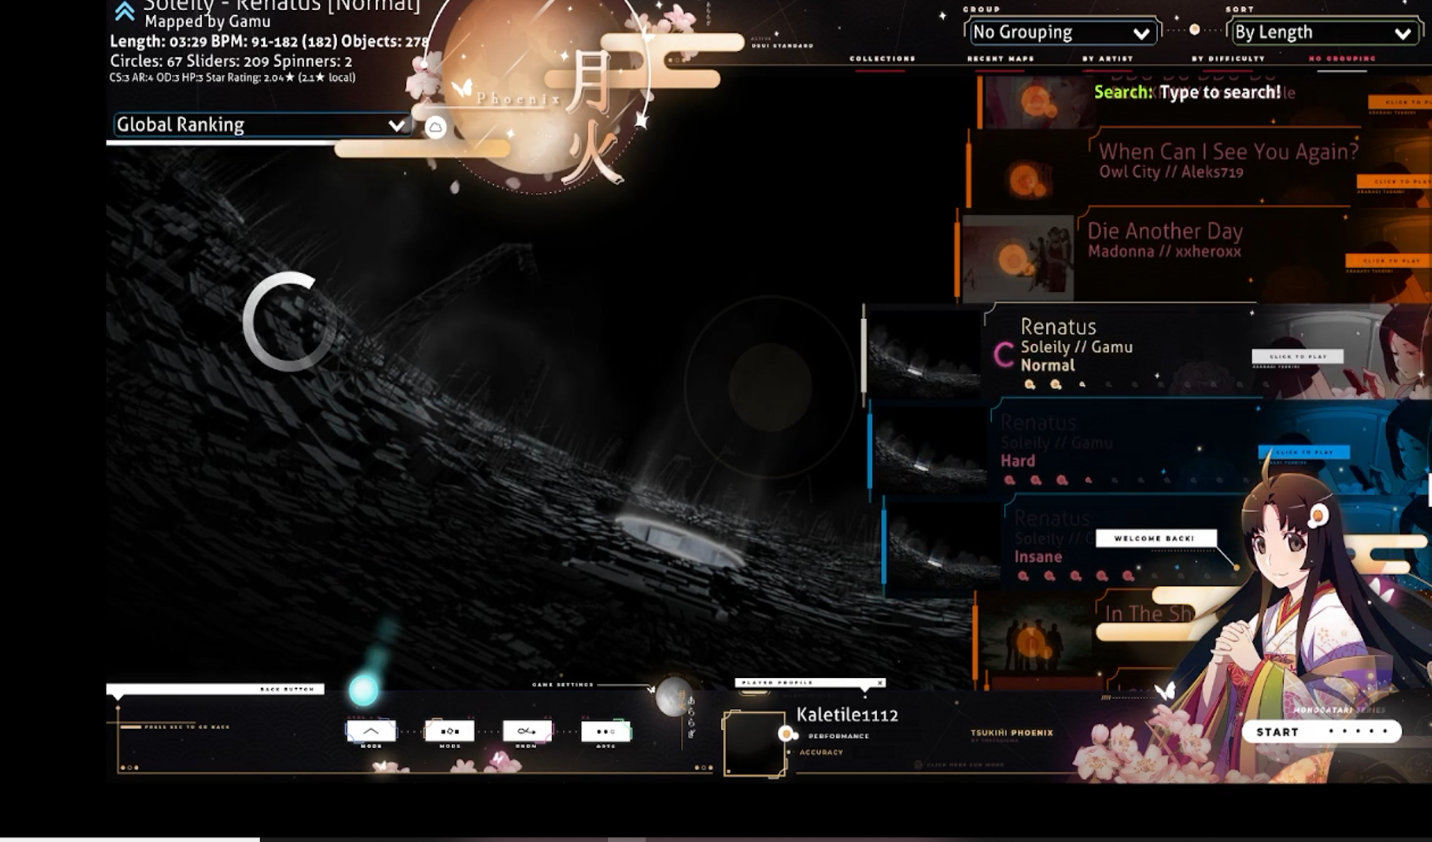
Task: Click the 'Accuracy' profile label
Action: pyautogui.click(x=821, y=752)
